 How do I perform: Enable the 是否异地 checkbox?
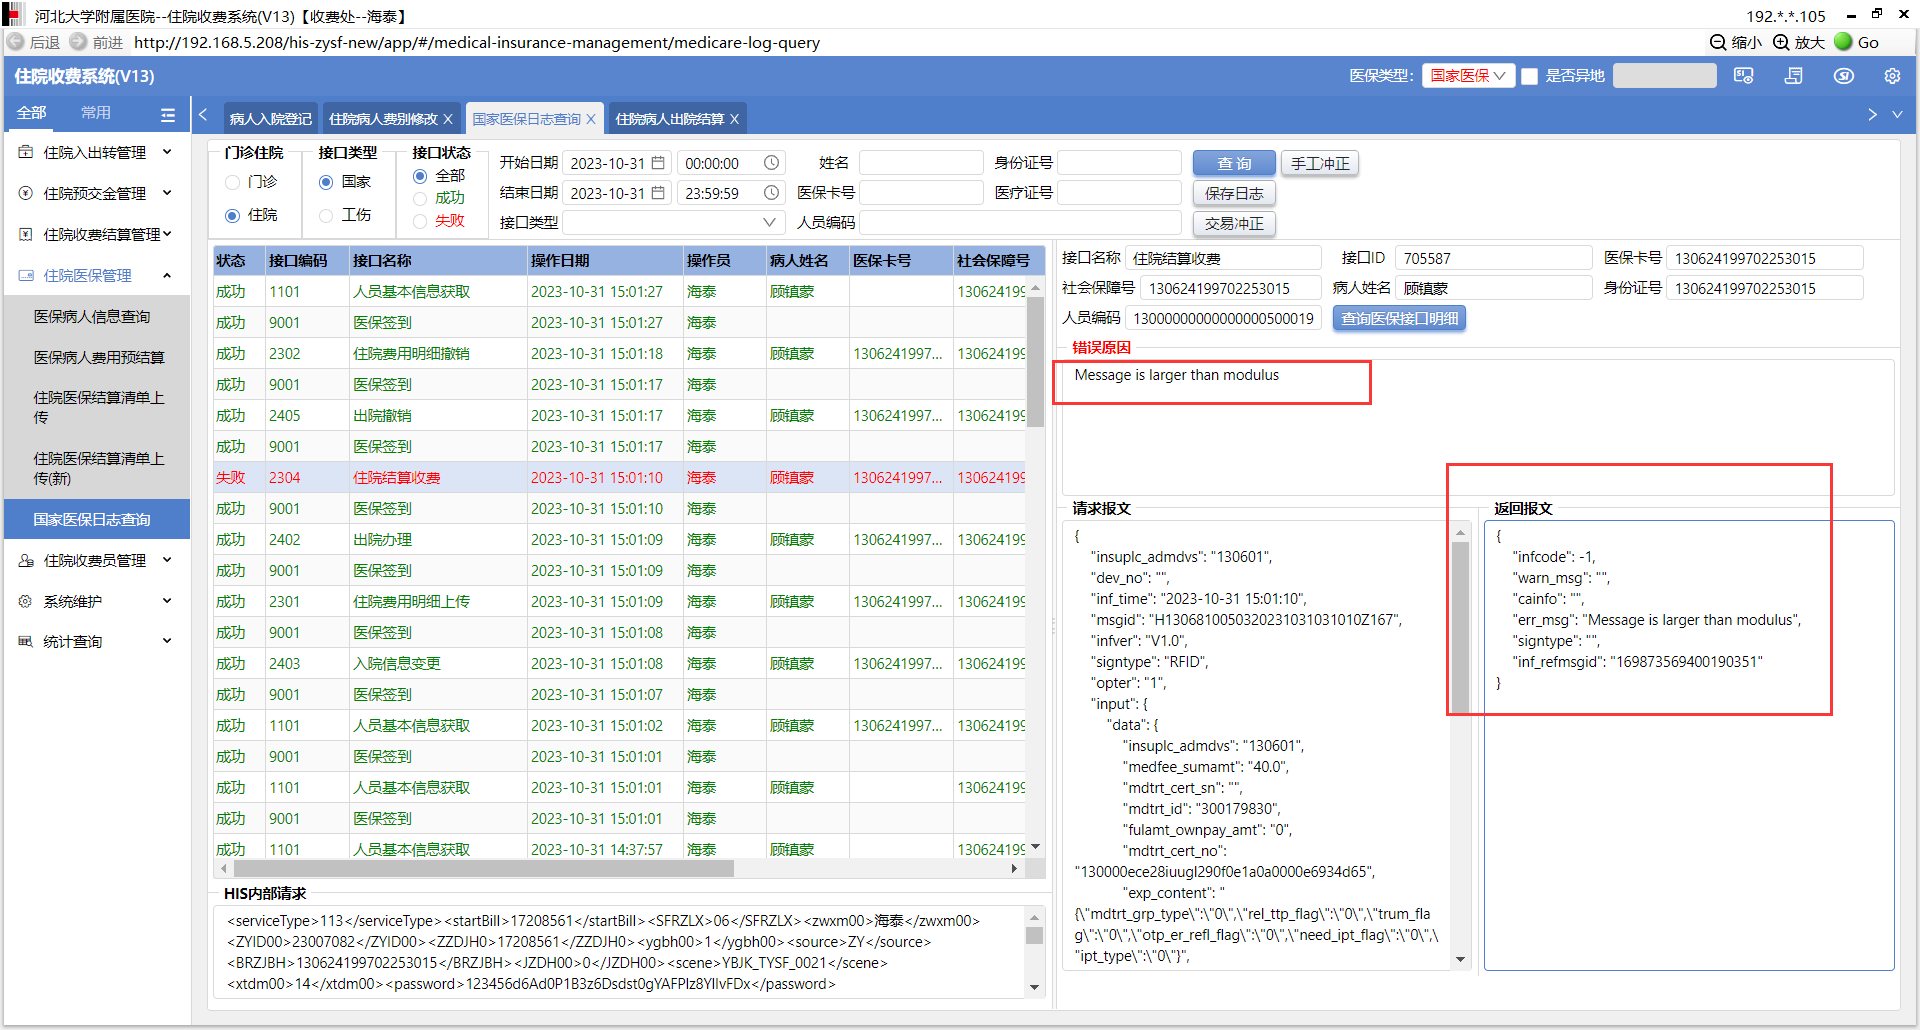click(1529, 76)
